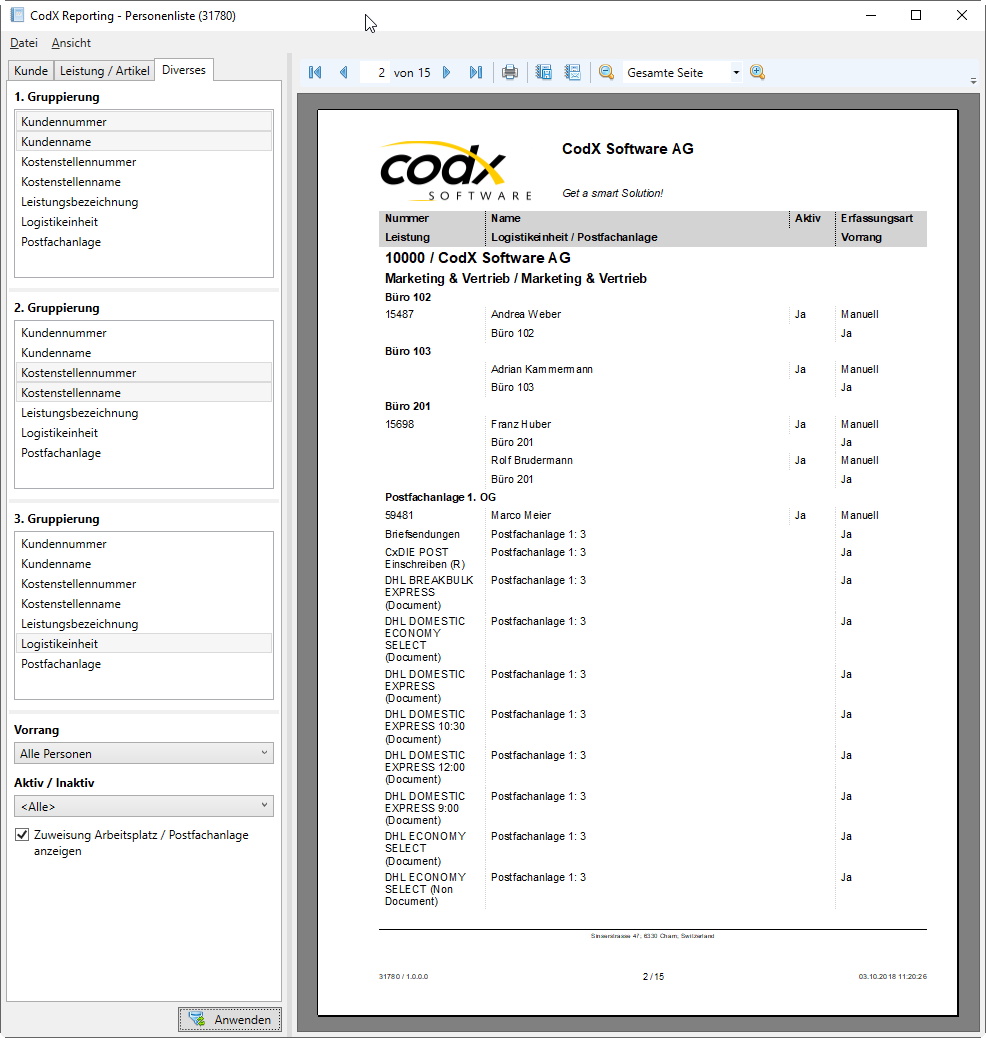Select Kostenstellennummer in 1. Gruppierung
The height and width of the screenshot is (1038, 986).
[x=144, y=162]
